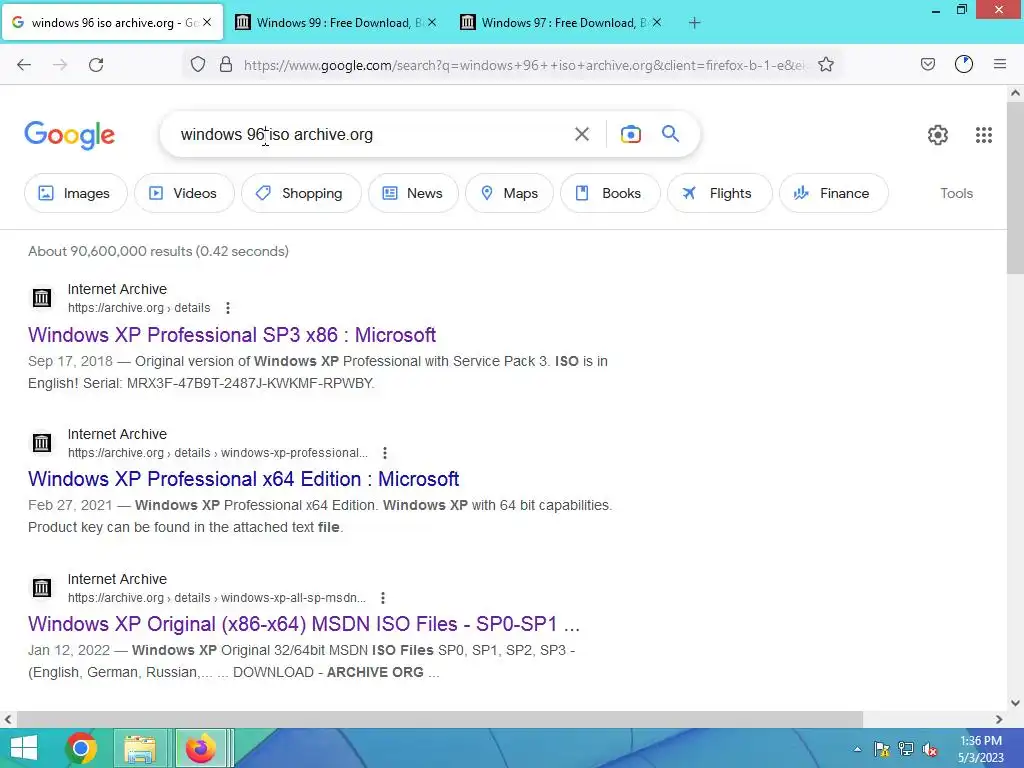Screen dimensions: 1024x768
Task: Go back with the browser back arrow
Action: pos(24,65)
